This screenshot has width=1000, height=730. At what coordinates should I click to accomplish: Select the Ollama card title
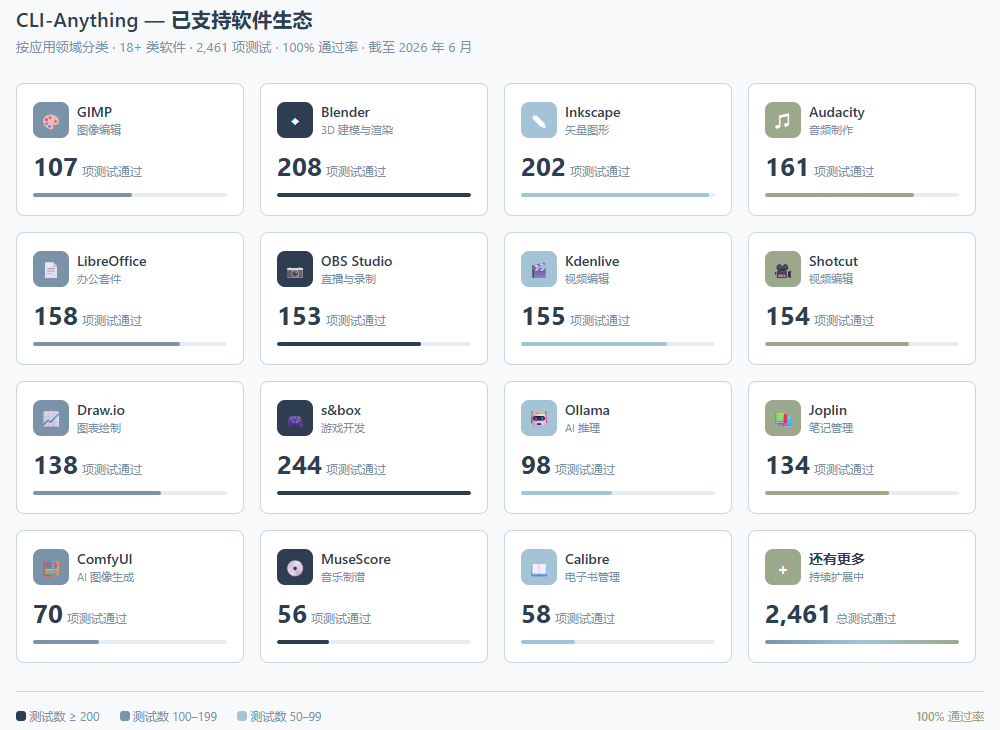[x=587, y=411]
